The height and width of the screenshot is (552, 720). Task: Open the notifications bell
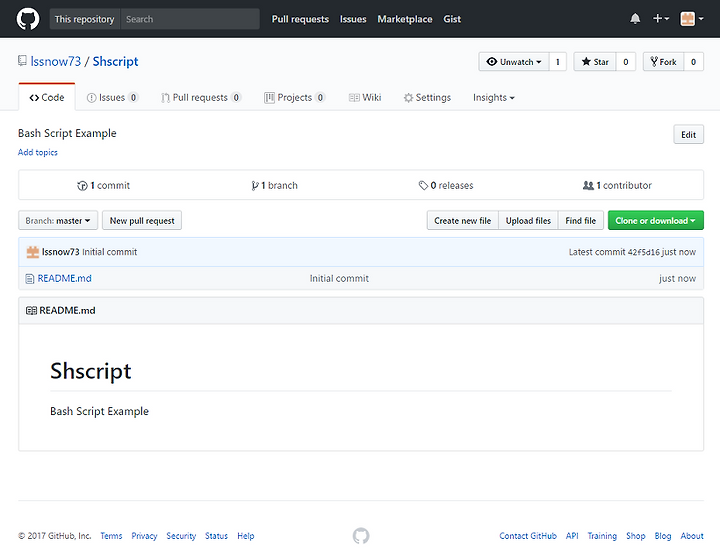[x=635, y=19]
